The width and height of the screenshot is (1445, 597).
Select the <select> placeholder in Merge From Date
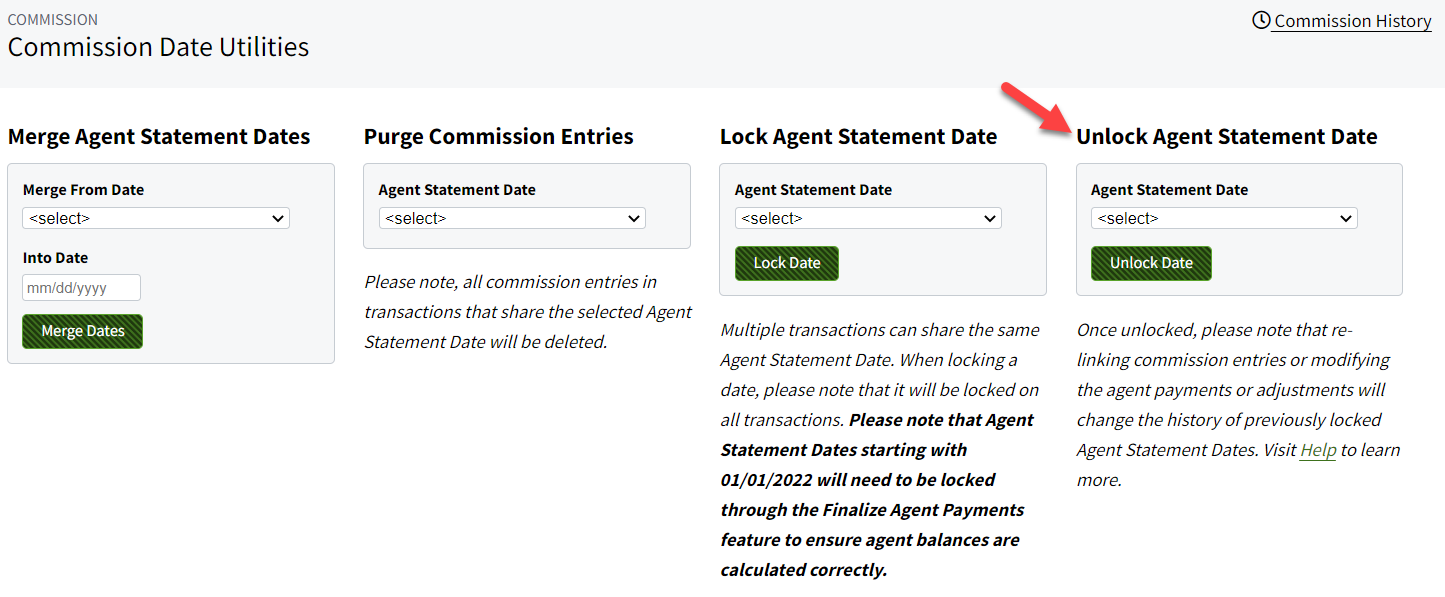[x=60, y=218]
